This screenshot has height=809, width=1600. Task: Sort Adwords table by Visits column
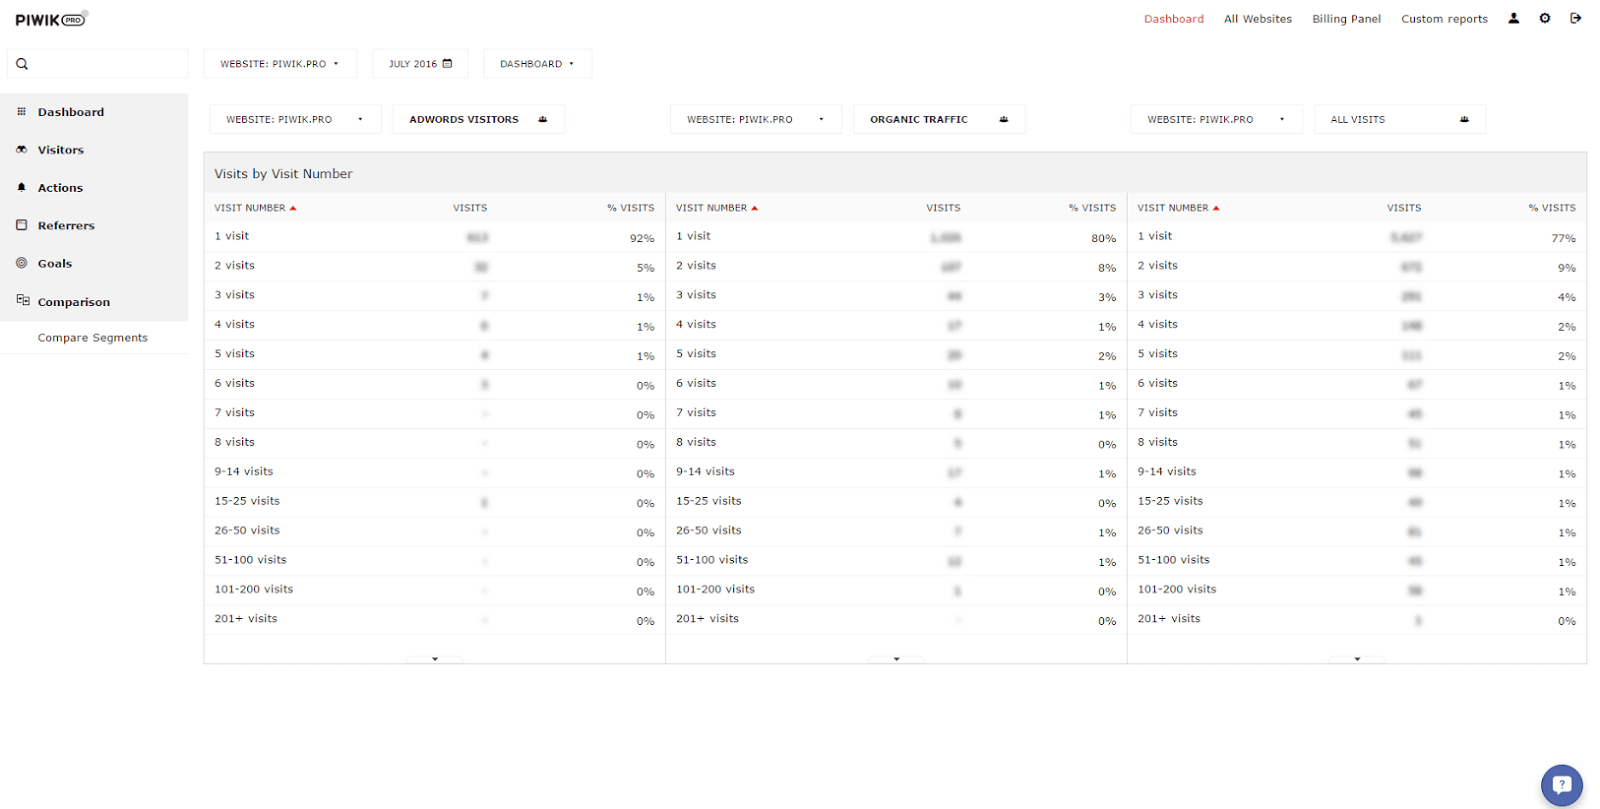click(x=470, y=208)
